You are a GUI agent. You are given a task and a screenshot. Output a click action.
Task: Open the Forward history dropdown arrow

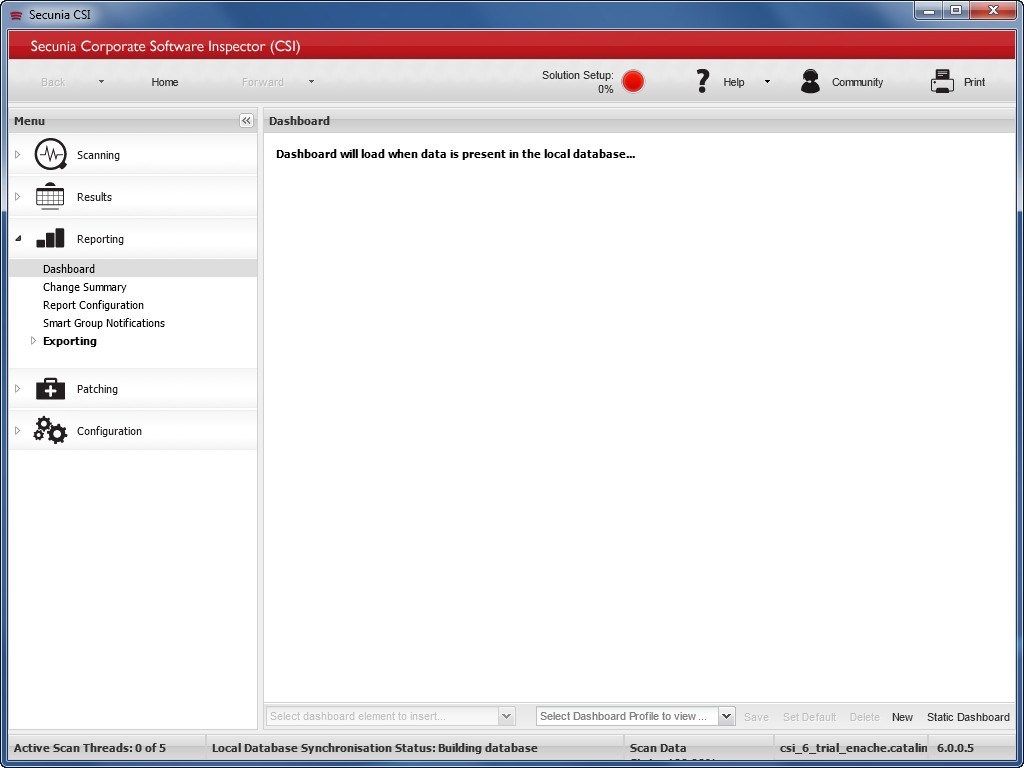point(312,82)
